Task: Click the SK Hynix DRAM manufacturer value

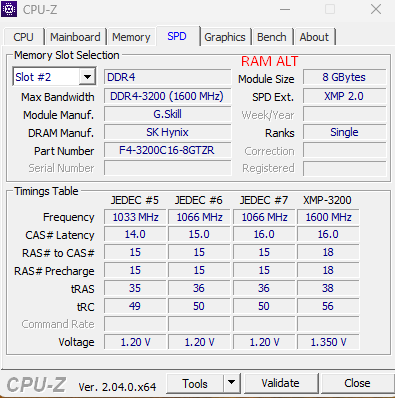Action: point(167,132)
